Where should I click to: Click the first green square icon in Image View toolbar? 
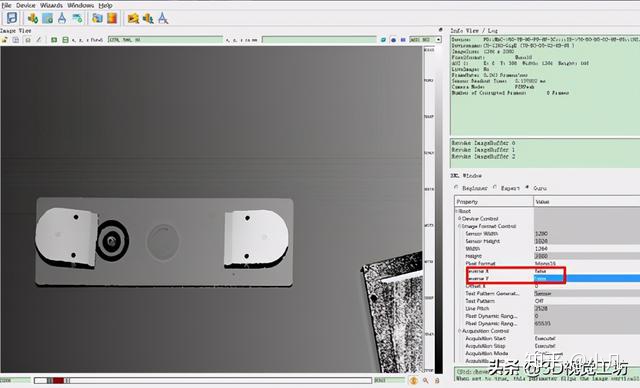pos(54,40)
